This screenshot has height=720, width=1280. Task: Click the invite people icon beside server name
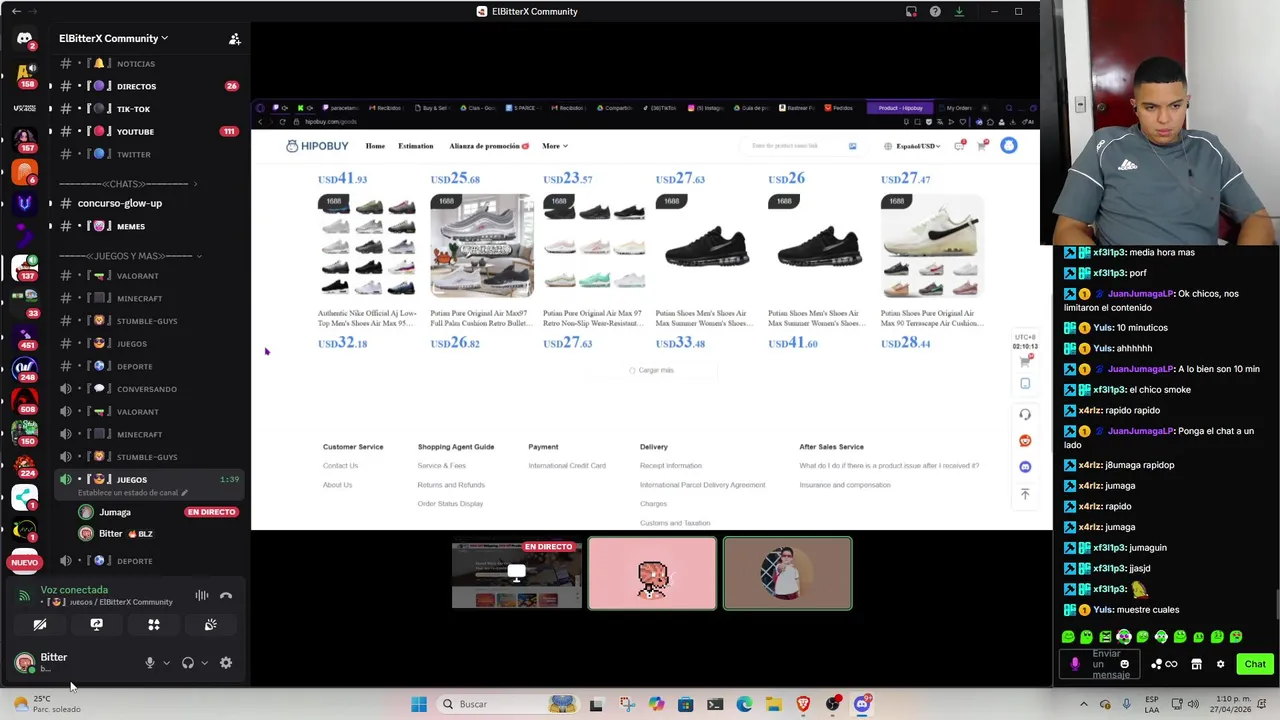pyautogui.click(x=234, y=39)
